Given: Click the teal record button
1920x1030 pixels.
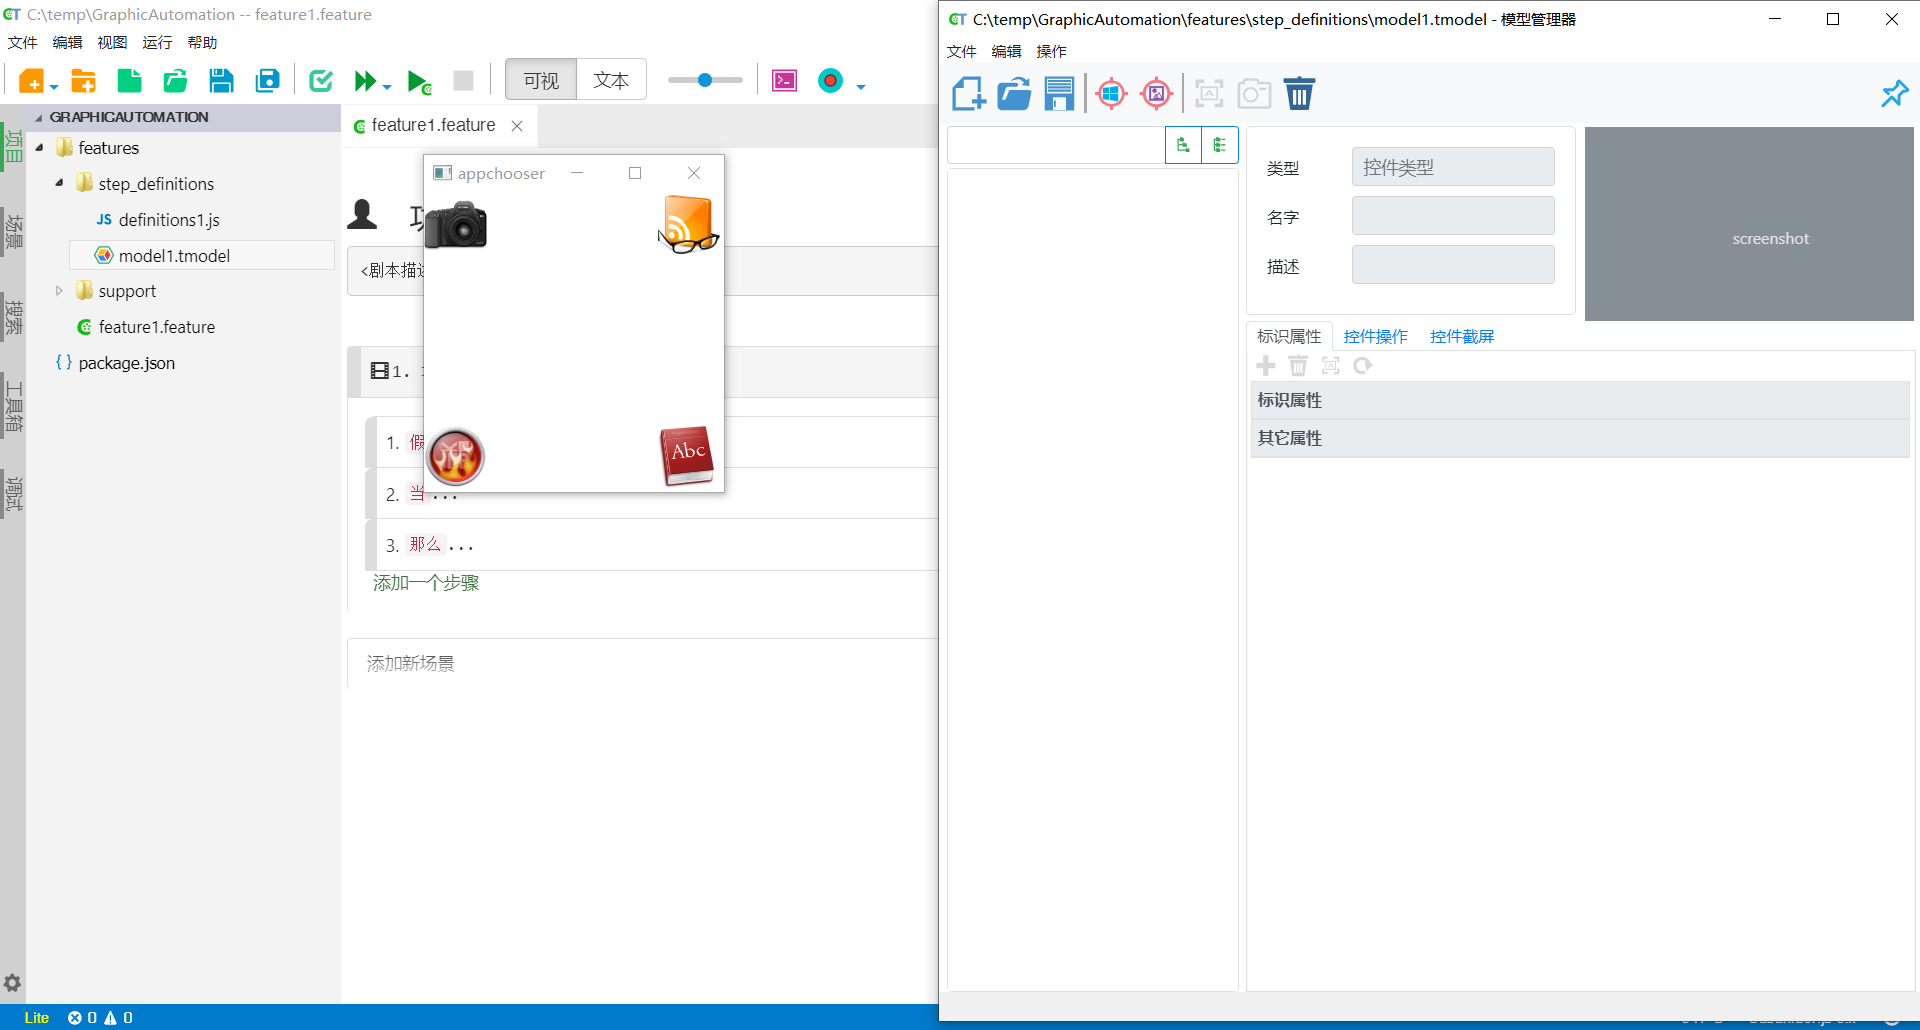Looking at the screenshot, I should pyautogui.click(x=831, y=81).
